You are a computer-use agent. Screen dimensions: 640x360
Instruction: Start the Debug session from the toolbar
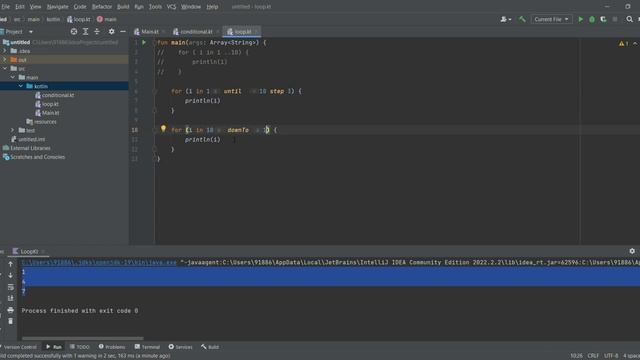tap(592, 19)
